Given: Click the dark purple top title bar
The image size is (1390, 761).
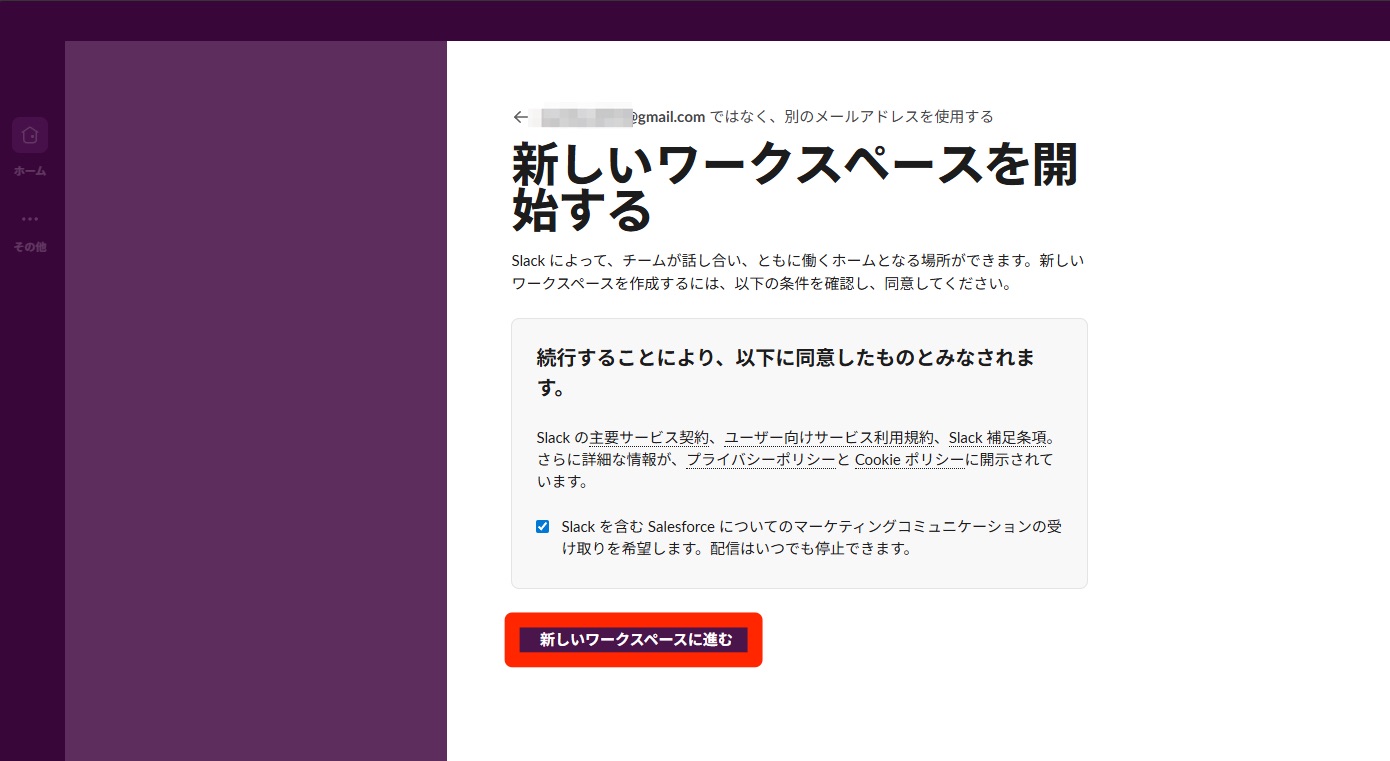Looking at the screenshot, I should click(695, 20).
